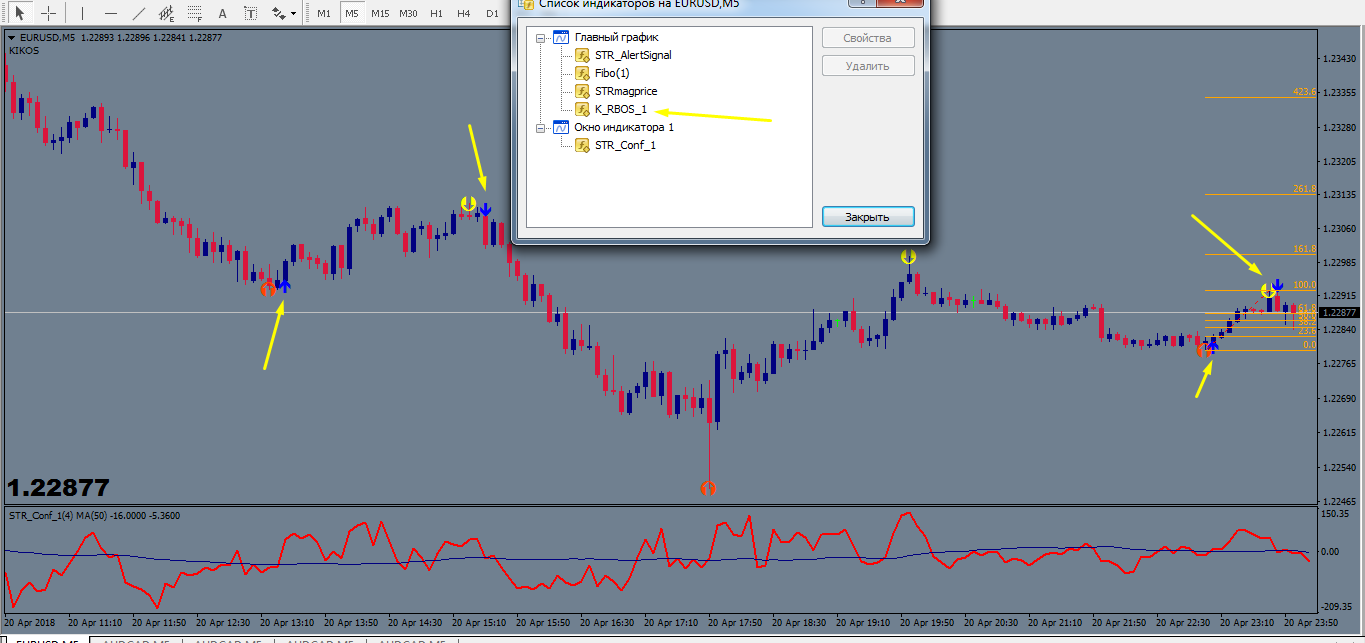Screen dimensions: 1365x643
Task: Pick the vertical line drawing tool
Action: click(83, 14)
